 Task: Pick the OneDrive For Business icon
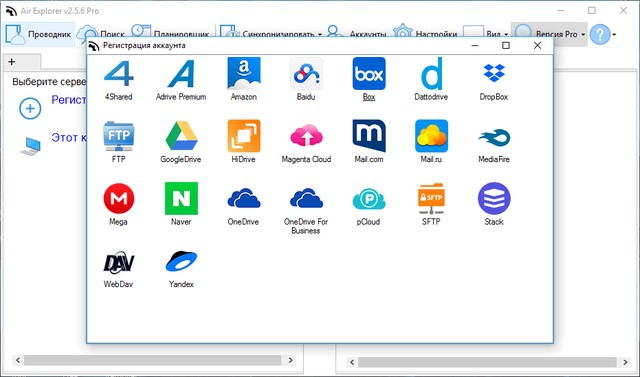[x=306, y=198]
